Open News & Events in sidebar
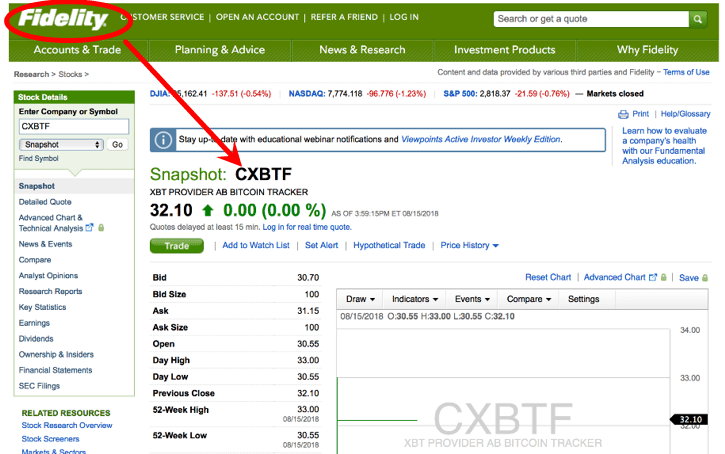 point(45,244)
